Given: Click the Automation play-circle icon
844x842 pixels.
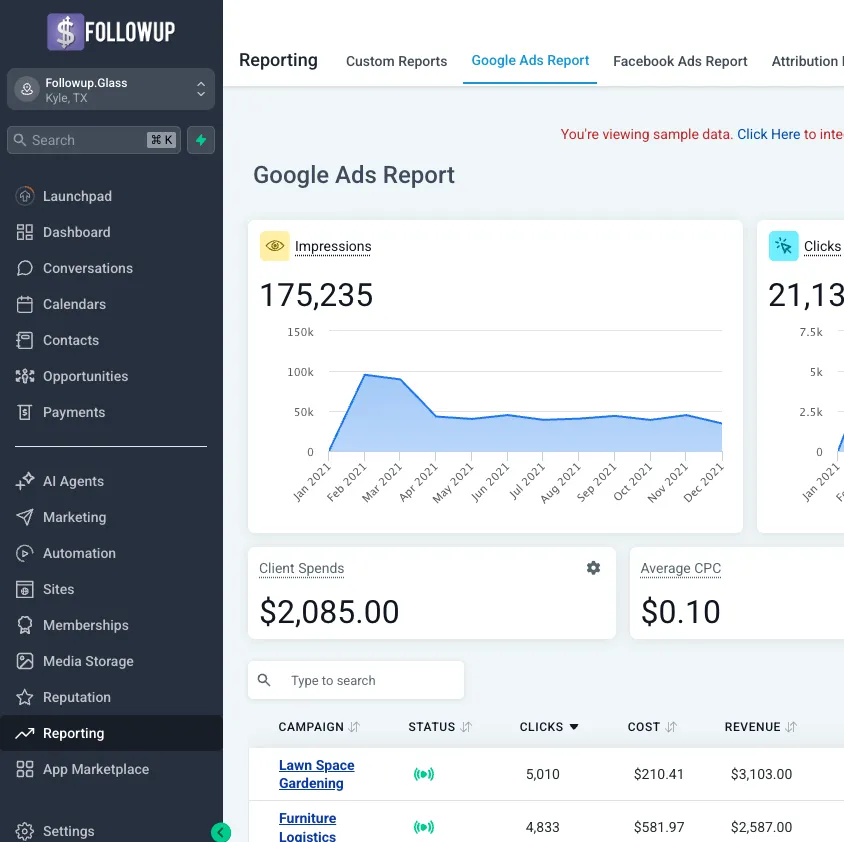Looking at the screenshot, I should [25, 553].
